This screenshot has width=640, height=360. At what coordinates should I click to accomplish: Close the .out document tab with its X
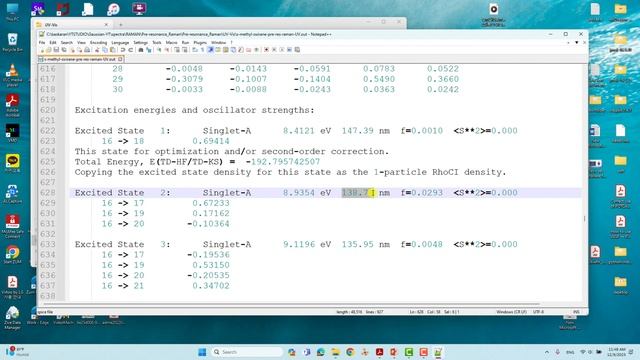[120, 59]
